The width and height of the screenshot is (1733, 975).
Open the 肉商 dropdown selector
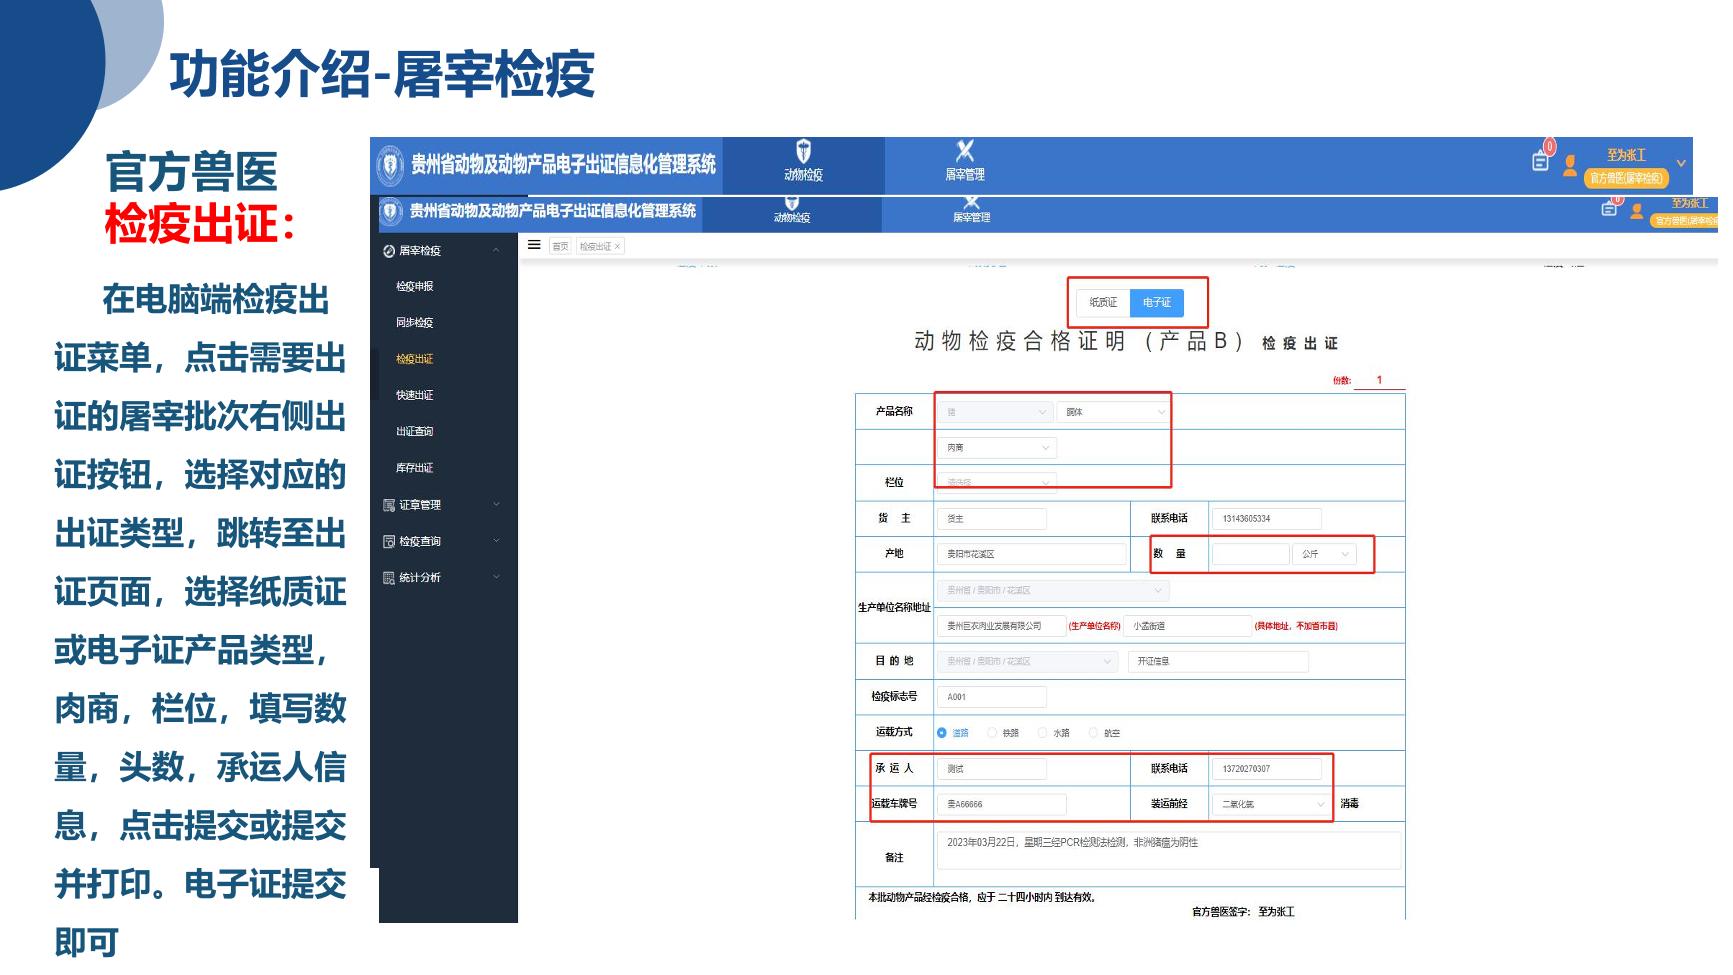[x=997, y=448]
